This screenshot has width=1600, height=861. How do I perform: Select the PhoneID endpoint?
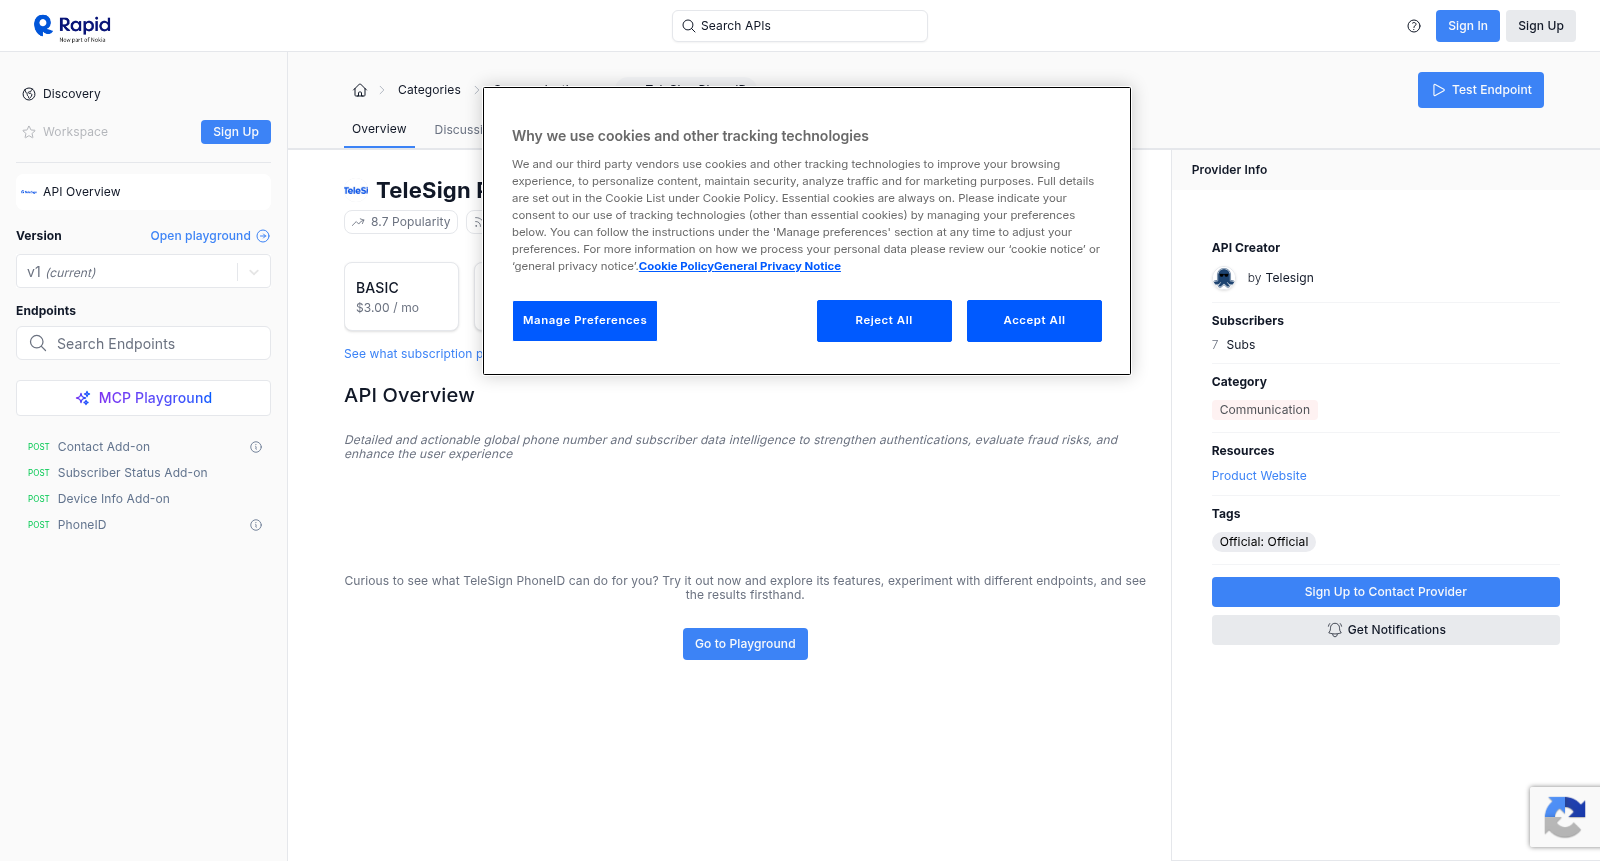point(82,525)
